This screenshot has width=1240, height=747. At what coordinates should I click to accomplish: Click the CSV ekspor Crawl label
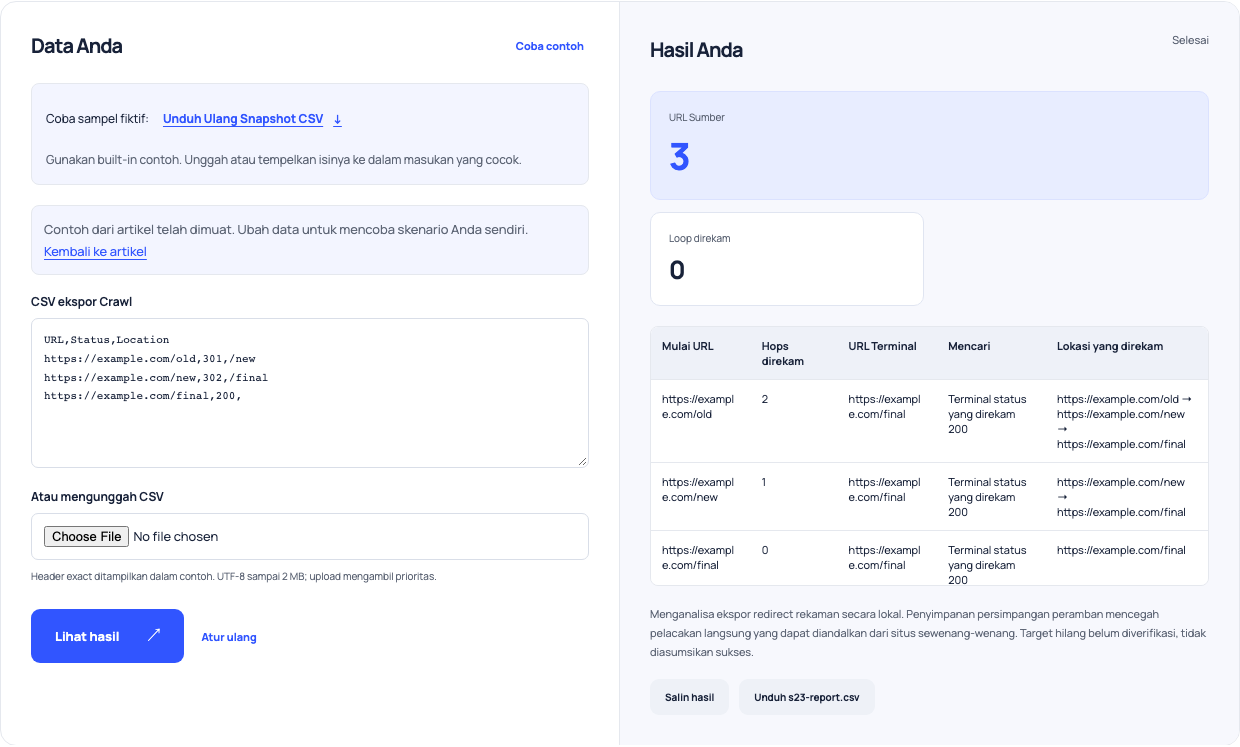pos(81,302)
